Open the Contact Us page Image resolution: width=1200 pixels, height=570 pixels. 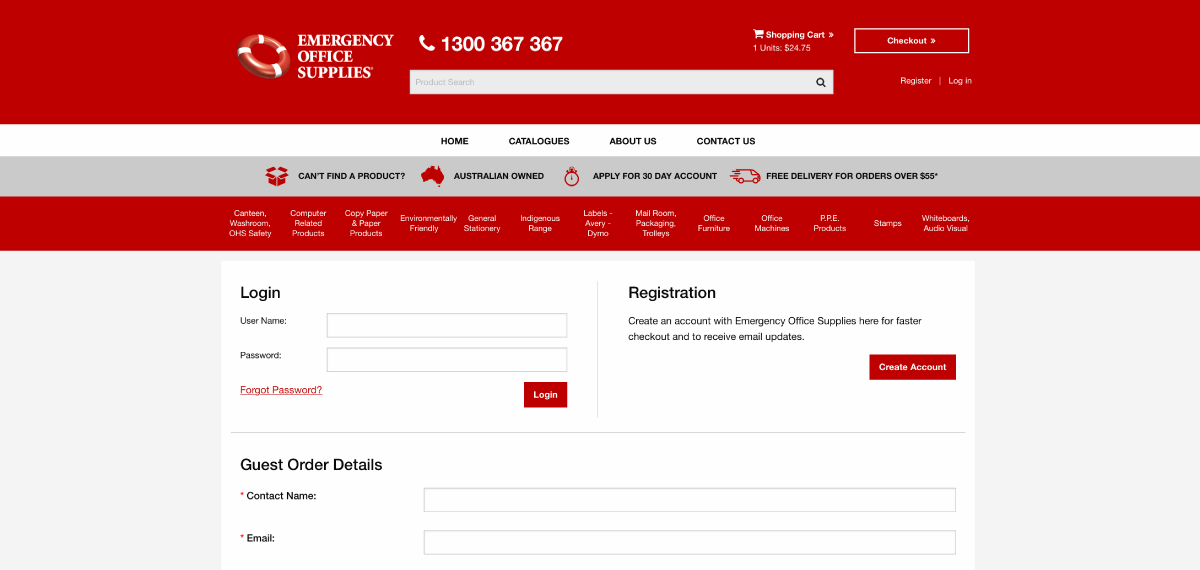coord(726,141)
